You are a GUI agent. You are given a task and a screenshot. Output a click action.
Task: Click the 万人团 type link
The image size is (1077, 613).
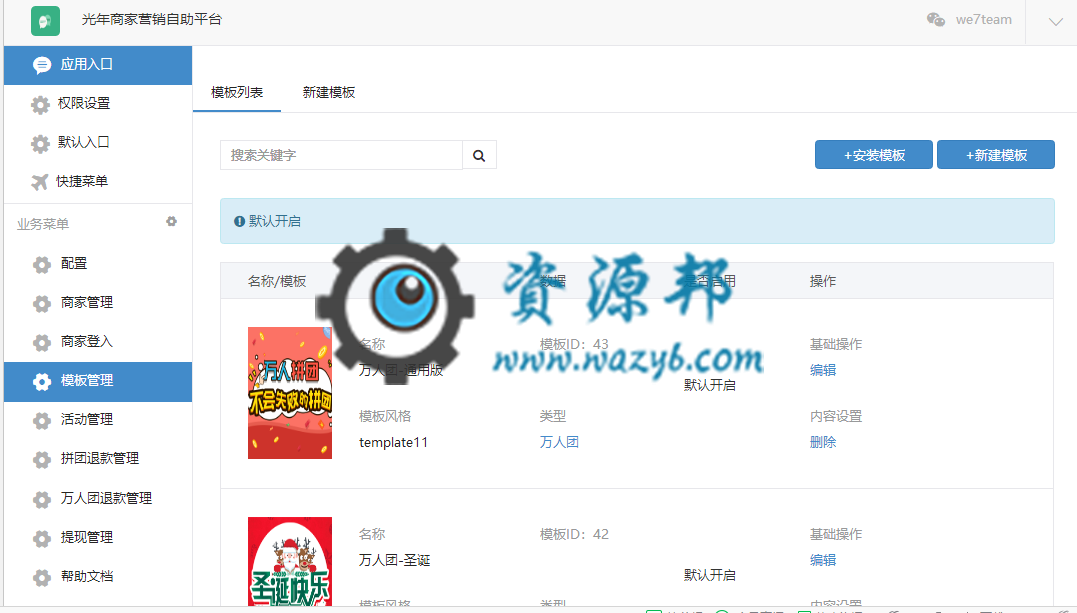[559, 443]
